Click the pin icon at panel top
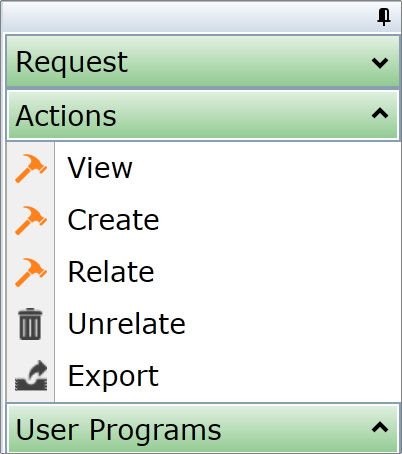The image size is (402, 454). click(384, 16)
